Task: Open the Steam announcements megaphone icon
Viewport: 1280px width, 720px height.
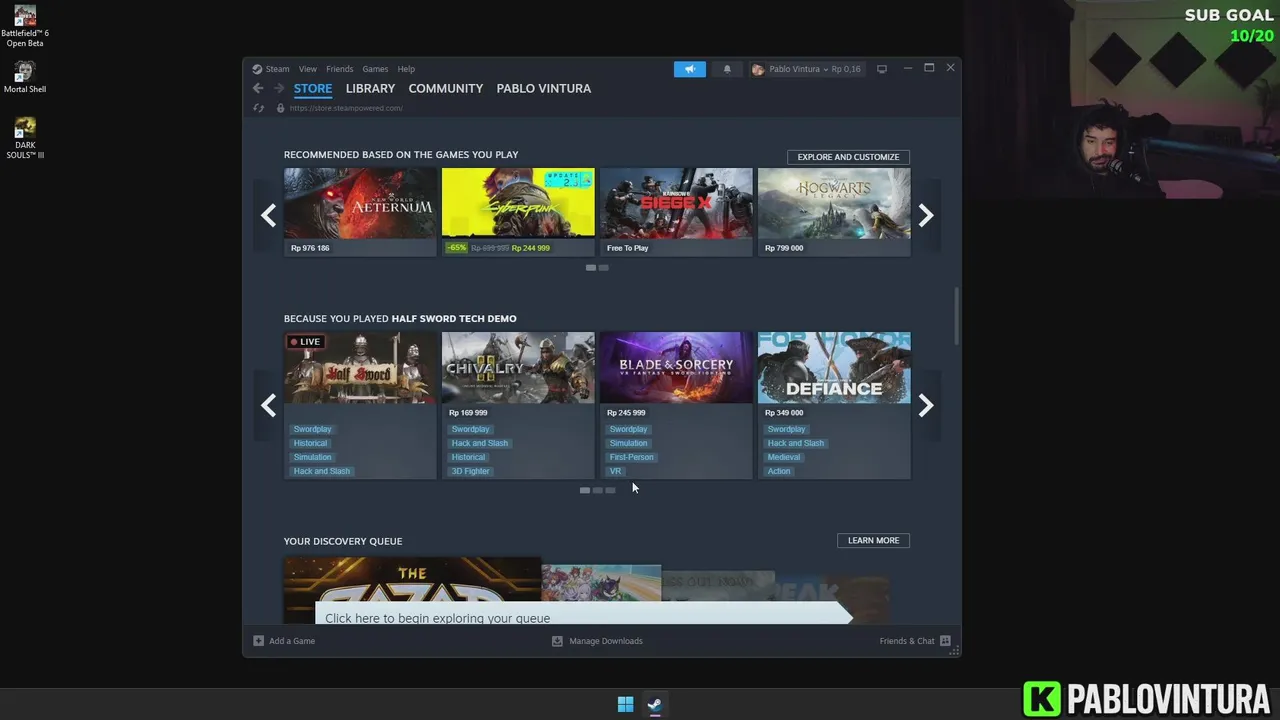Action: click(x=689, y=69)
